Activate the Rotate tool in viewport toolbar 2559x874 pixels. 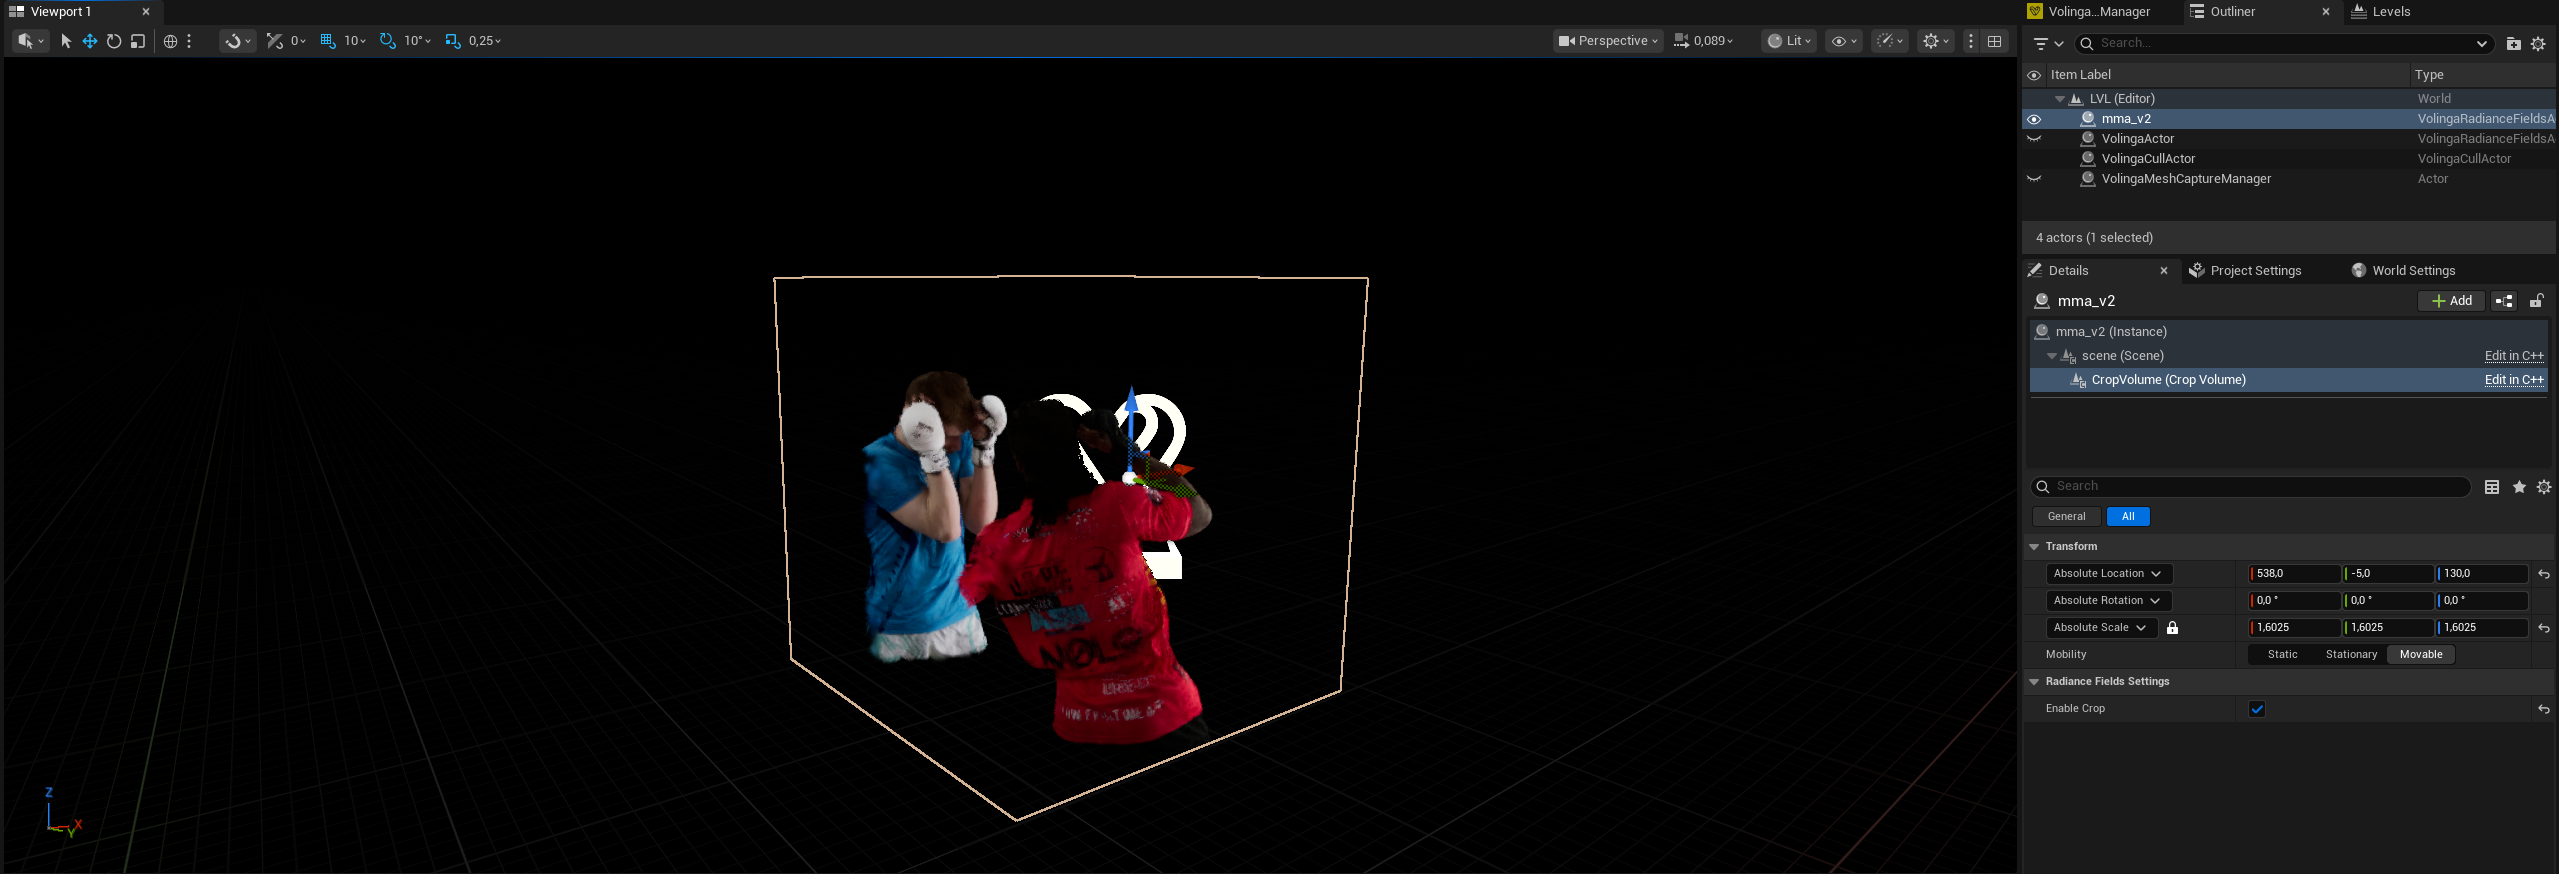114,41
